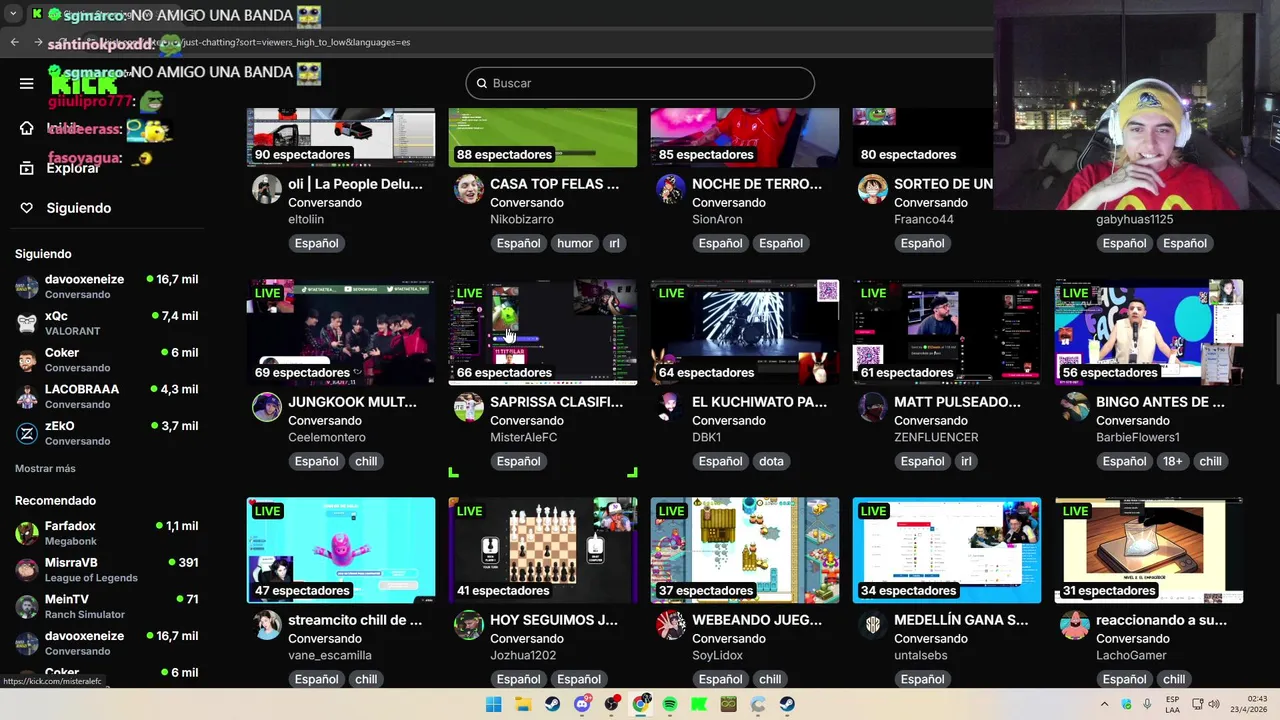
Task: Click Español tag under MisterAleFC
Action: pyautogui.click(x=518, y=461)
